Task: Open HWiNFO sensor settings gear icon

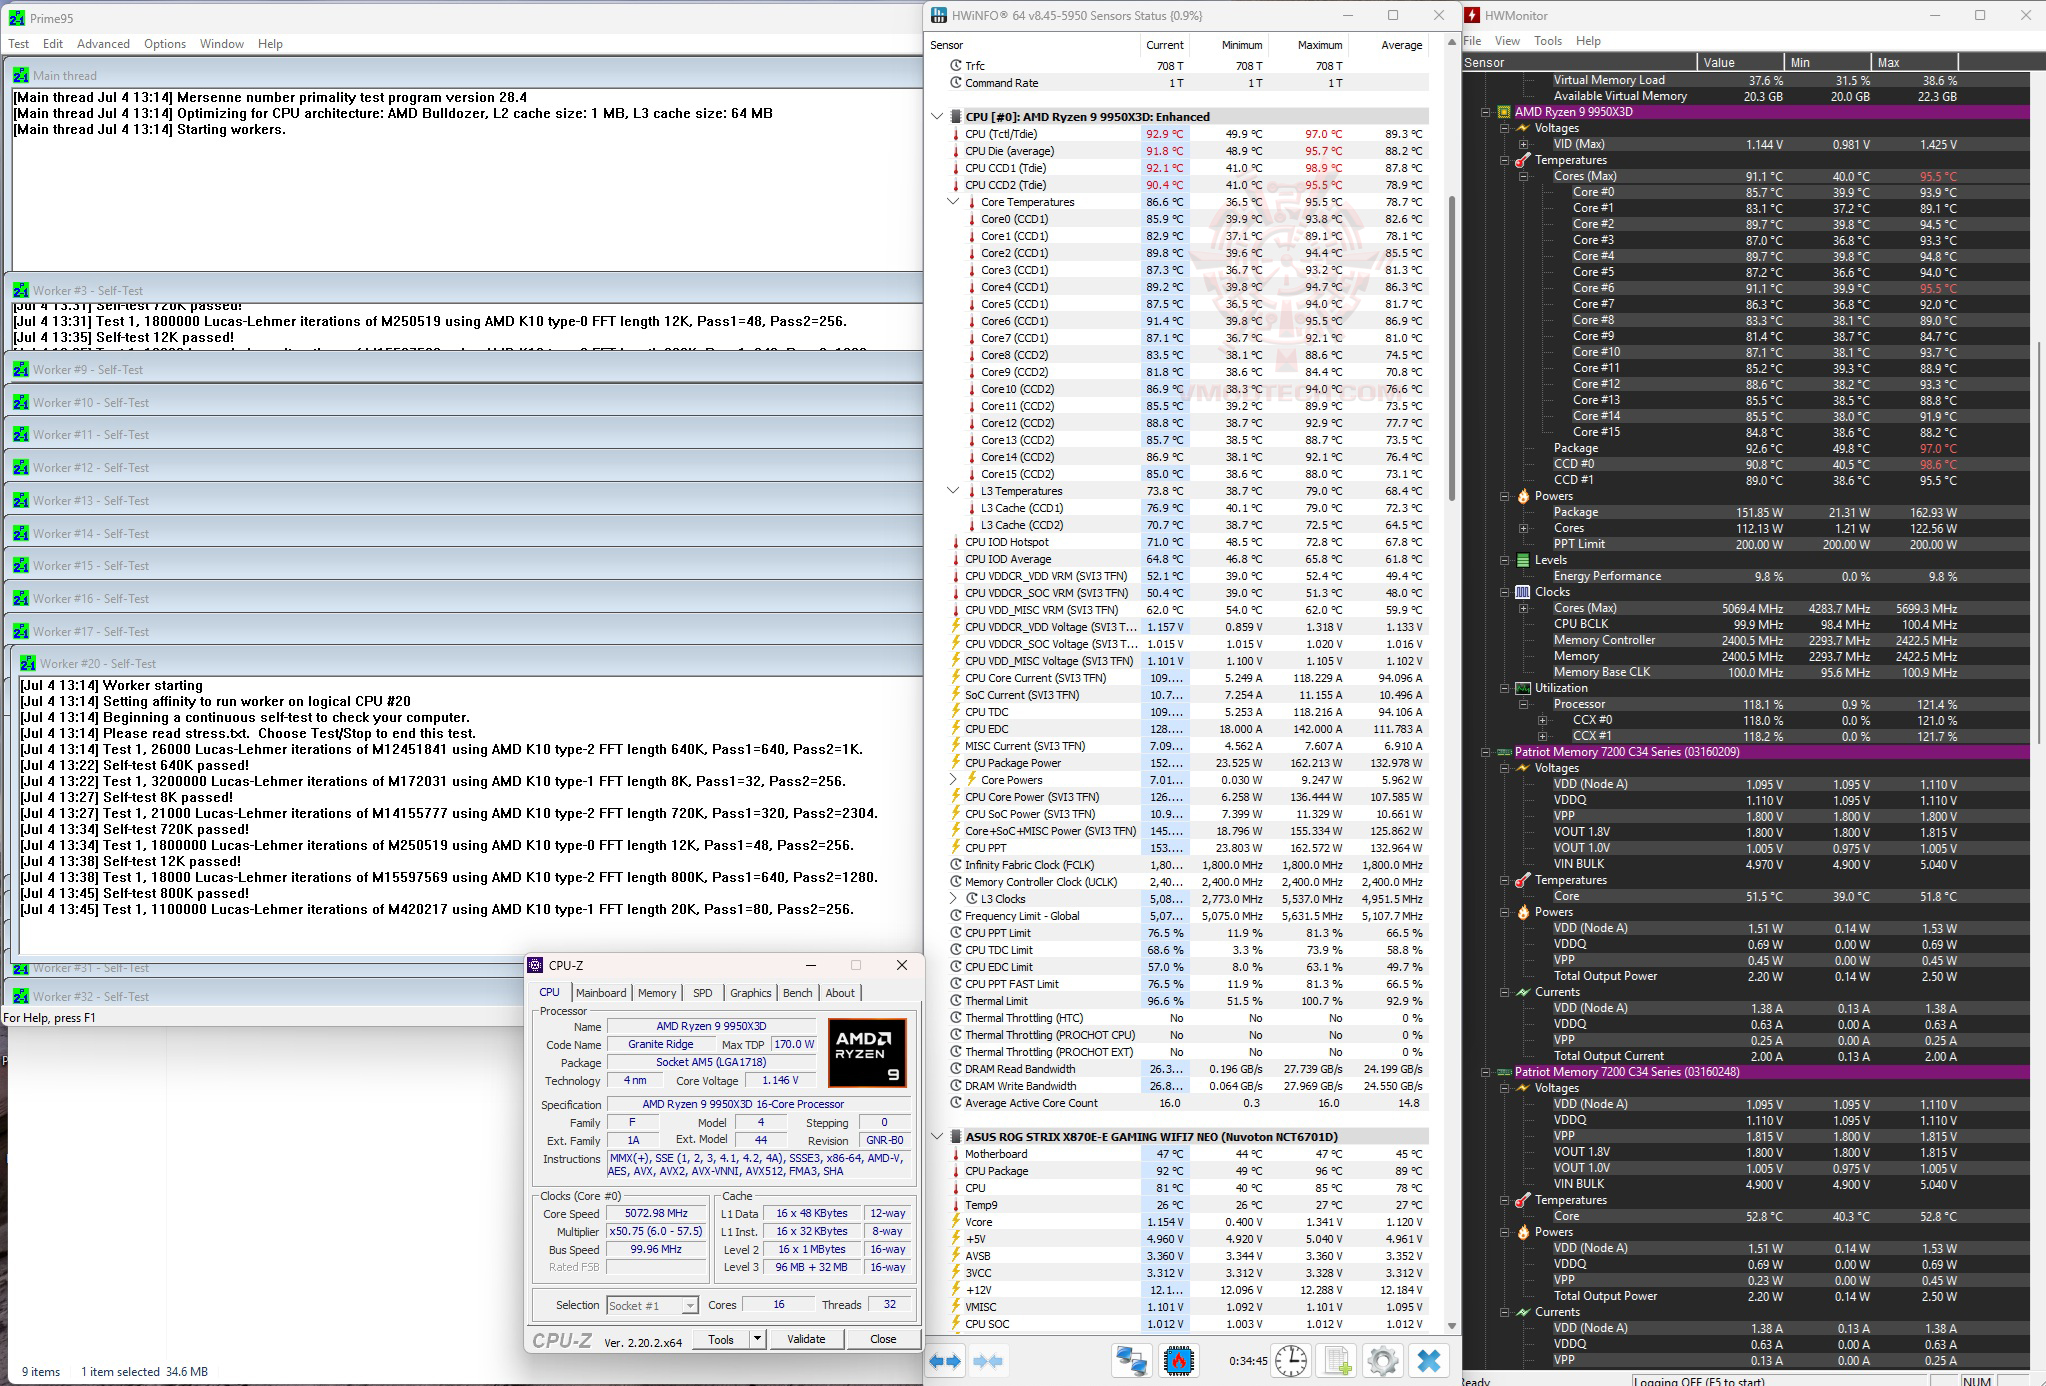Action: coord(1383,1361)
